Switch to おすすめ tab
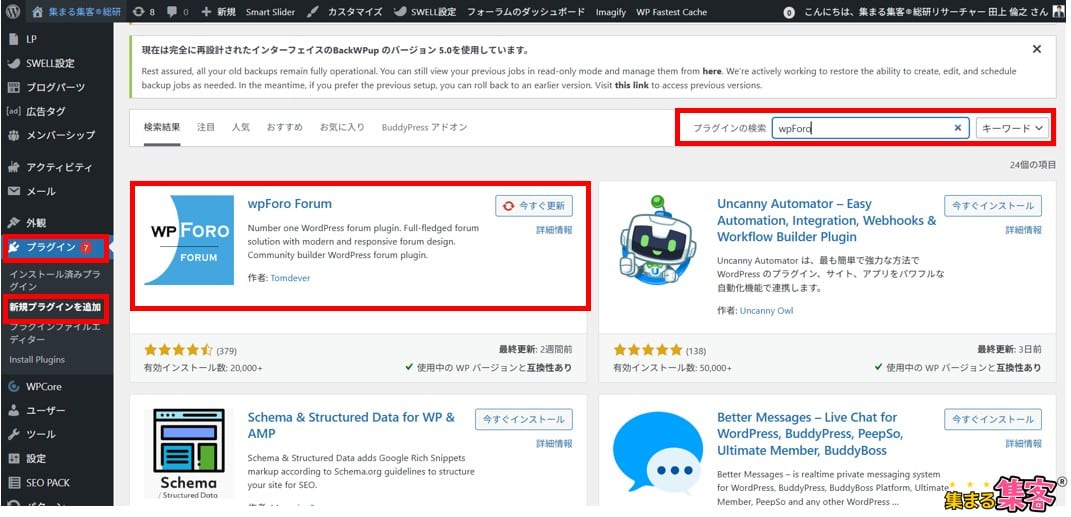Viewport: 1071px width, 517px height. coord(284,127)
